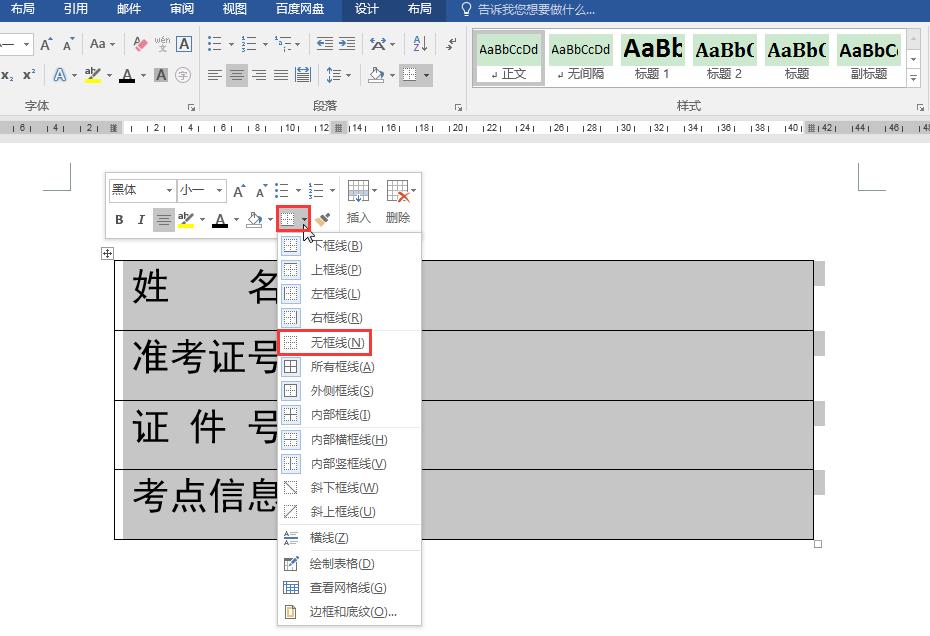930x636 pixels.
Task: Select the format painter brush on mini toolbar
Action: 323,219
